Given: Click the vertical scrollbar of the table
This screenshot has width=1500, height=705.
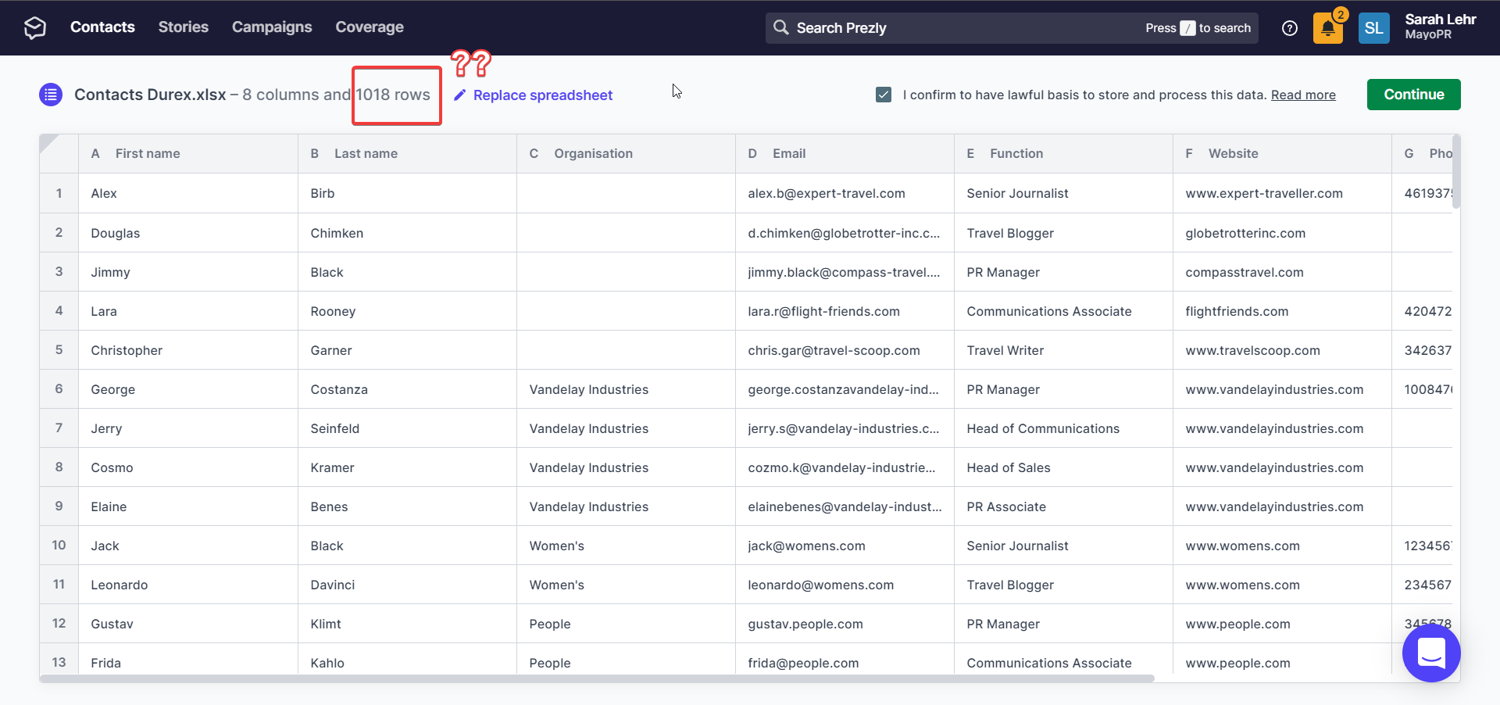Looking at the screenshot, I should coord(1455,170).
